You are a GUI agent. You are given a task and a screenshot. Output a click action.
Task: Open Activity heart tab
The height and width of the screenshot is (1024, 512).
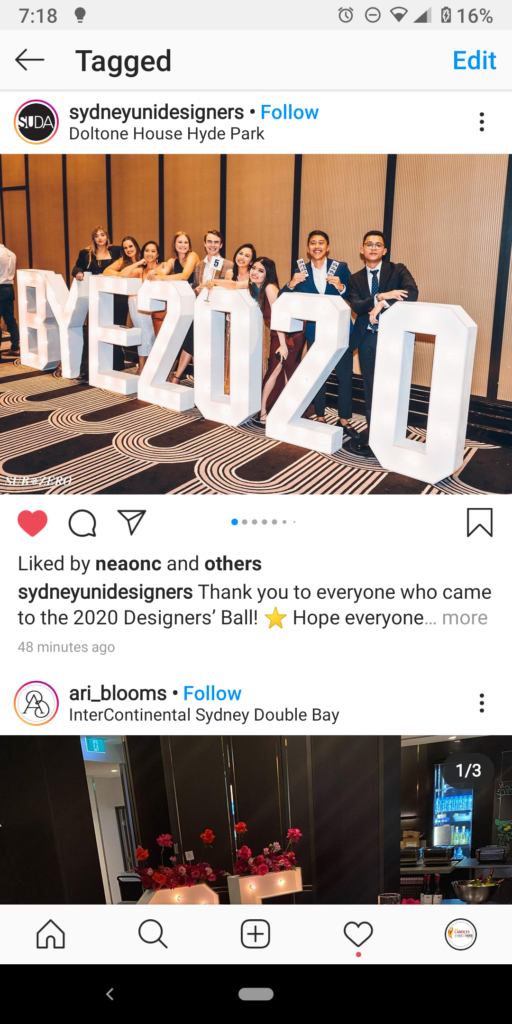point(358,935)
